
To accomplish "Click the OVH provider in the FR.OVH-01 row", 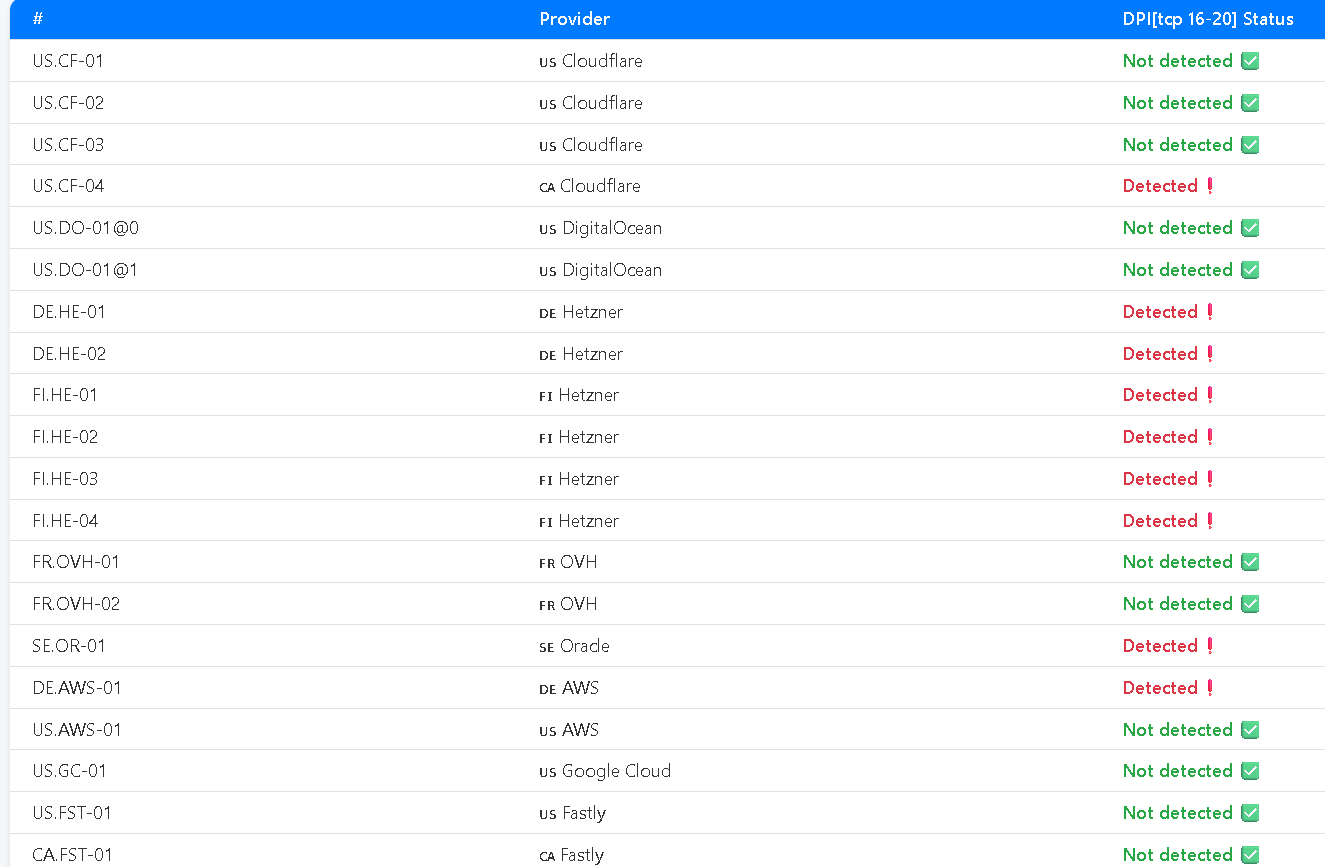I will coord(568,562).
